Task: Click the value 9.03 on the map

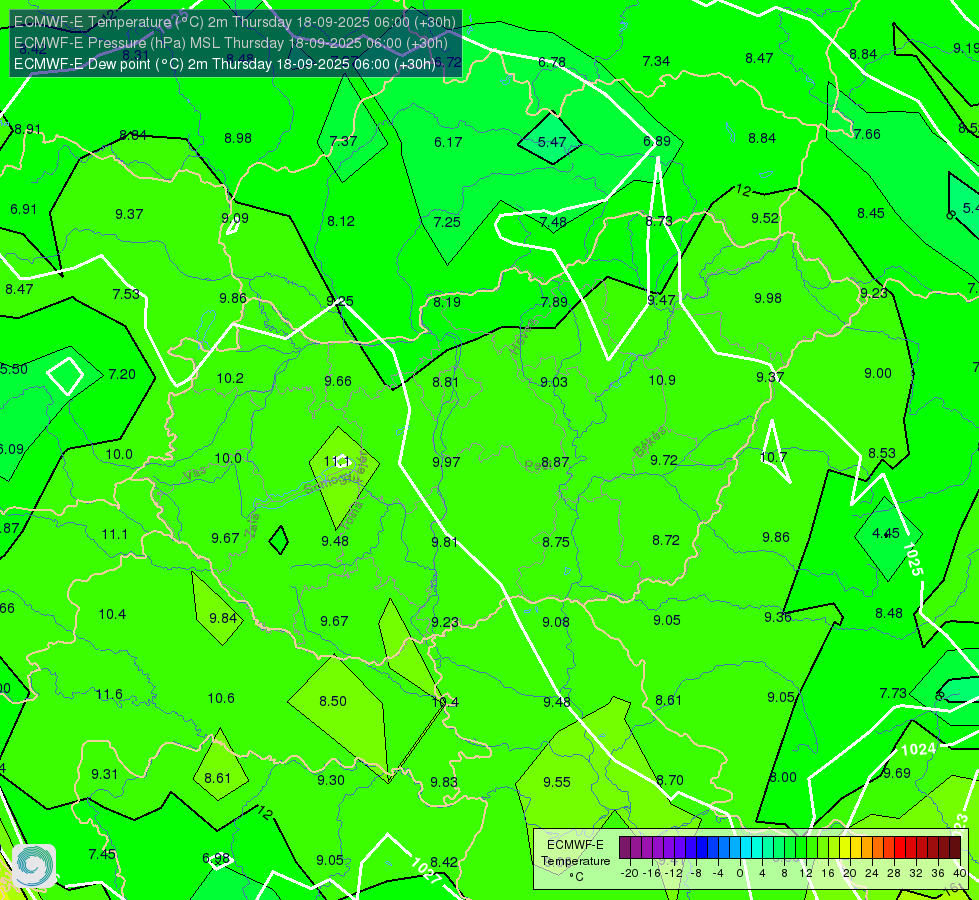Action: tap(554, 382)
